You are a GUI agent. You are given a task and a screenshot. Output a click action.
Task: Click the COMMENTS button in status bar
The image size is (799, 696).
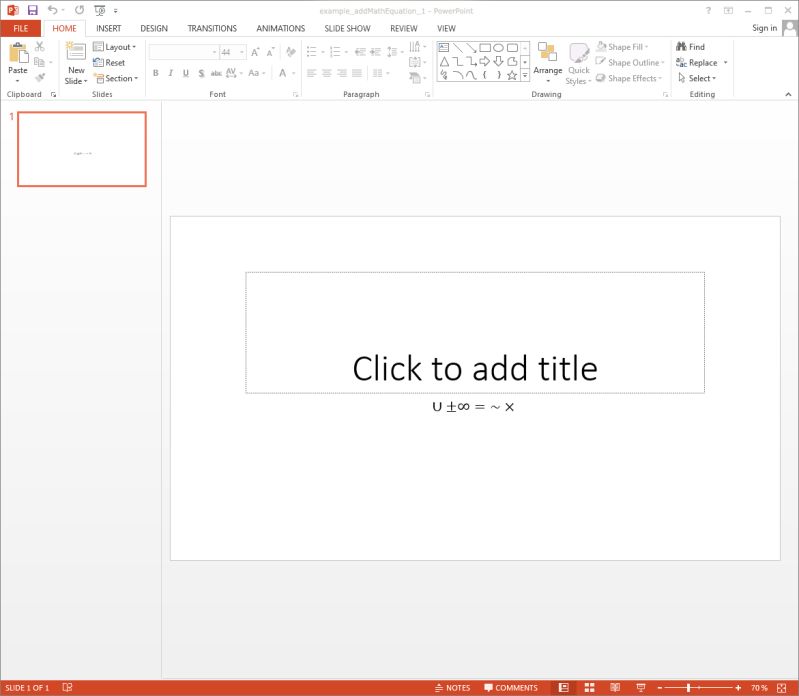click(x=511, y=687)
